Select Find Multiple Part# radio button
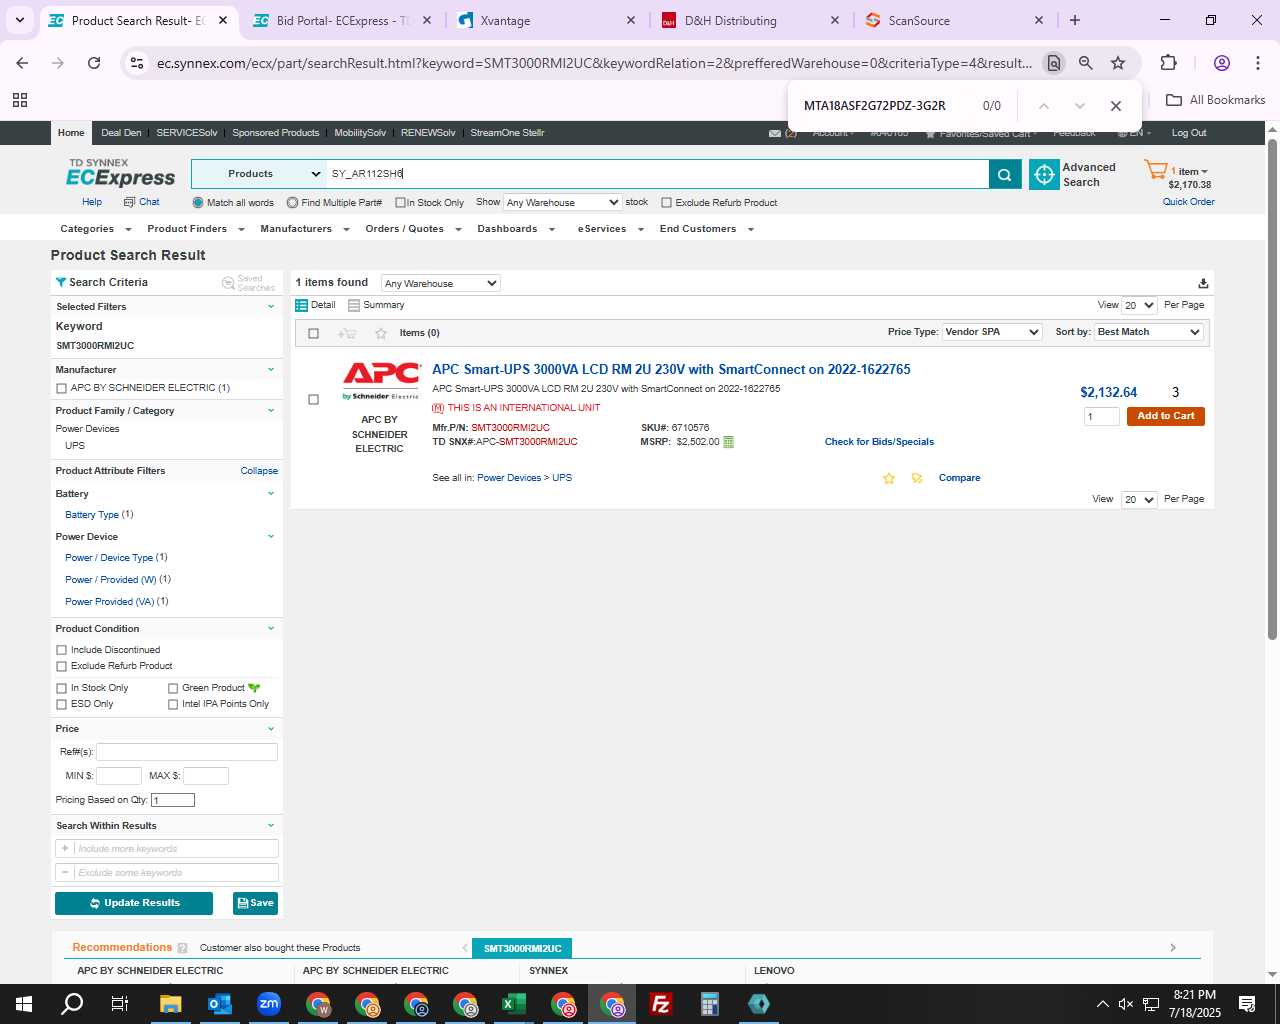The width and height of the screenshot is (1280, 1024). click(x=292, y=203)
